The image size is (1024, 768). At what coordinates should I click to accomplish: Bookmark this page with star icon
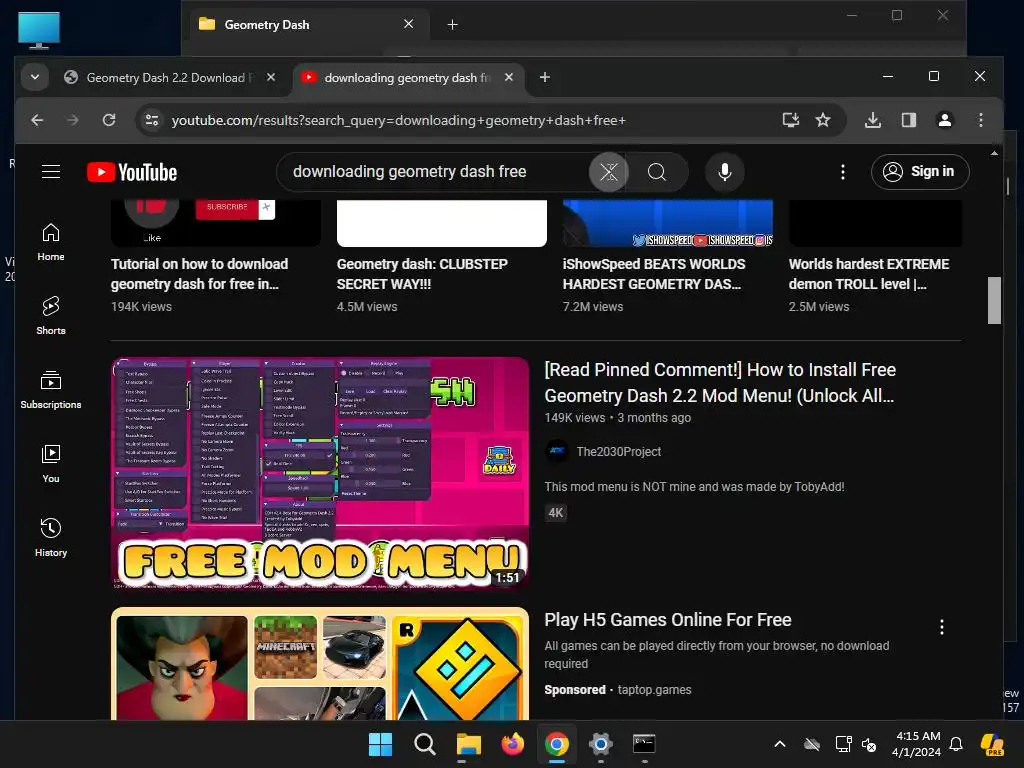point(823,120)
